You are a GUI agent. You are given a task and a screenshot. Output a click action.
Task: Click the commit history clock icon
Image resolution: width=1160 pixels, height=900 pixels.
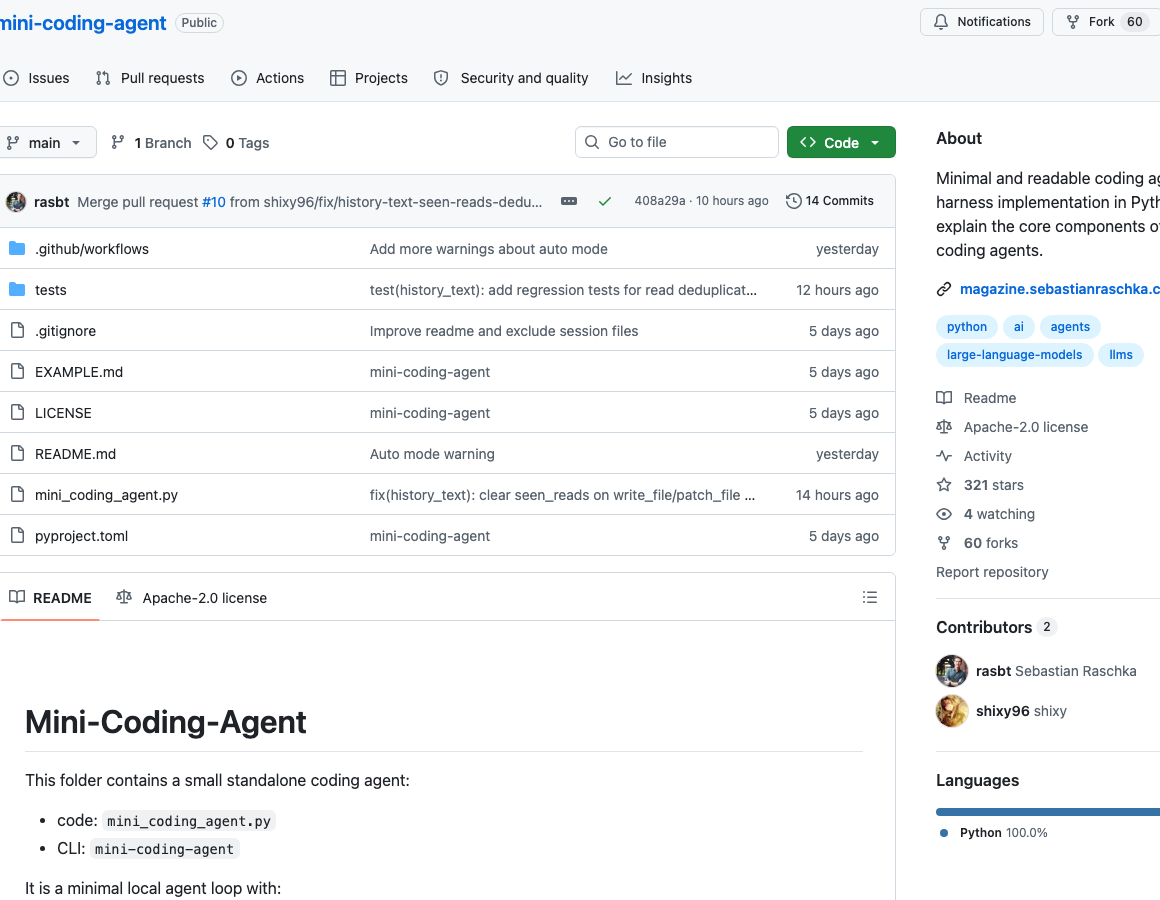(x=795, y=200)
